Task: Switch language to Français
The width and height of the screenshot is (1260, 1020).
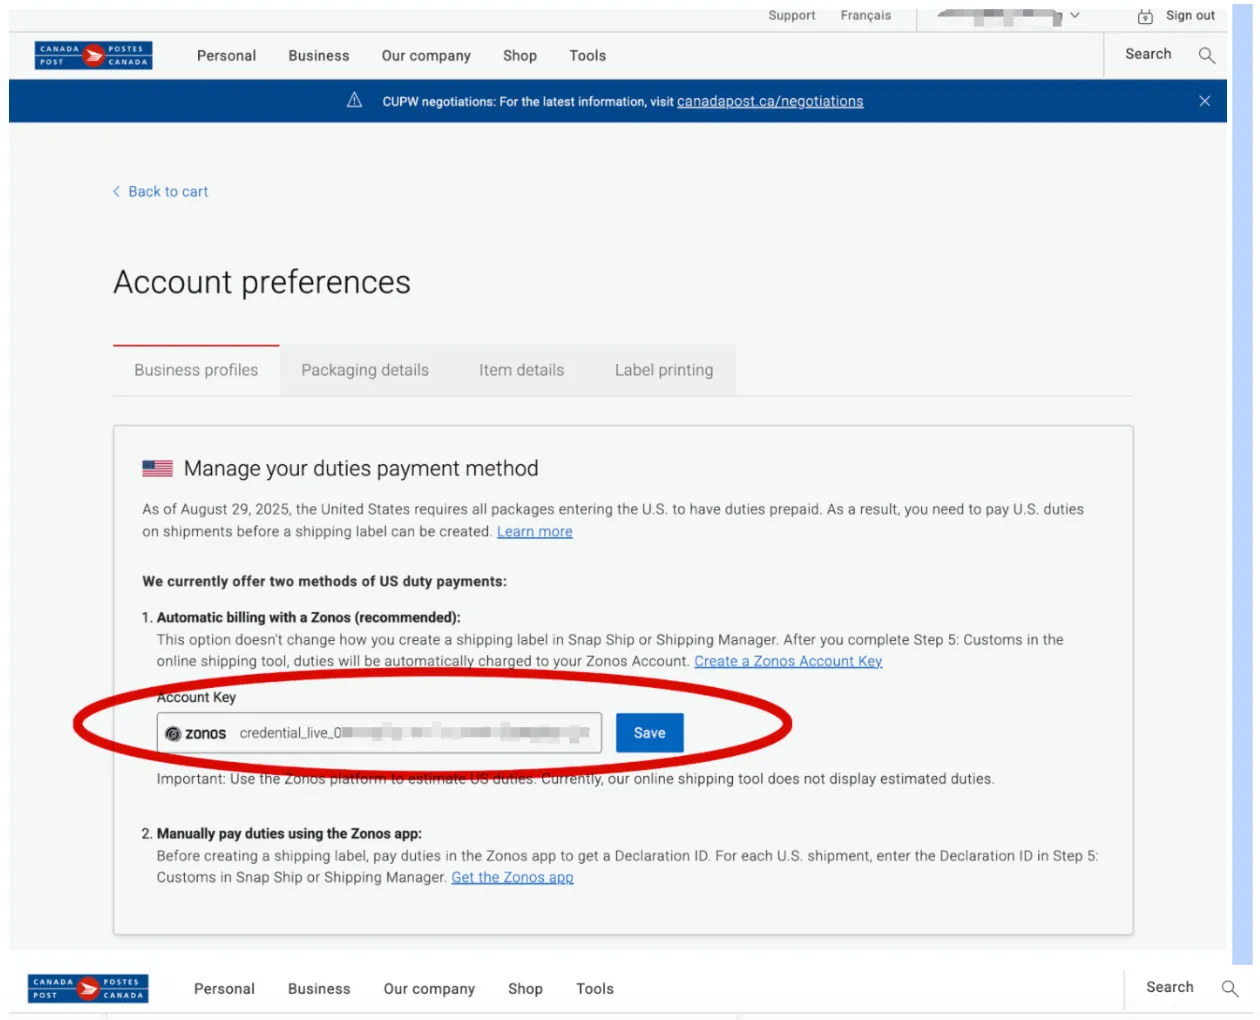Action: (x=865, y=16)
